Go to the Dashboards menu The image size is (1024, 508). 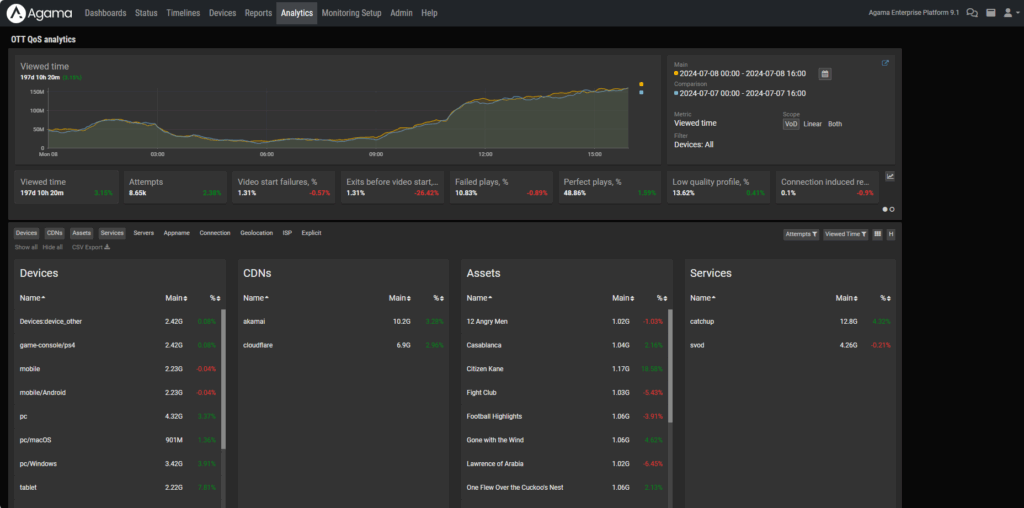click(105, 13)
